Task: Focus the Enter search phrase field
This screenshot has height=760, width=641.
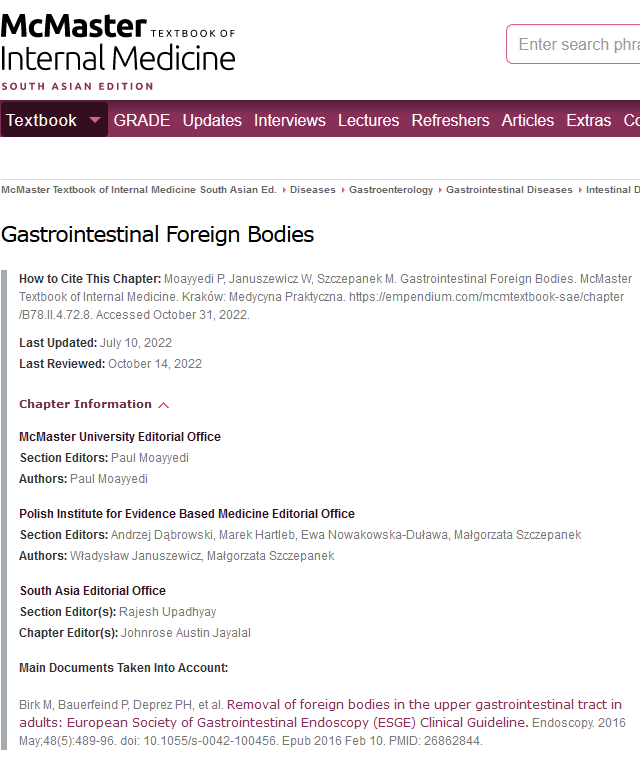Action: [574, 44]
